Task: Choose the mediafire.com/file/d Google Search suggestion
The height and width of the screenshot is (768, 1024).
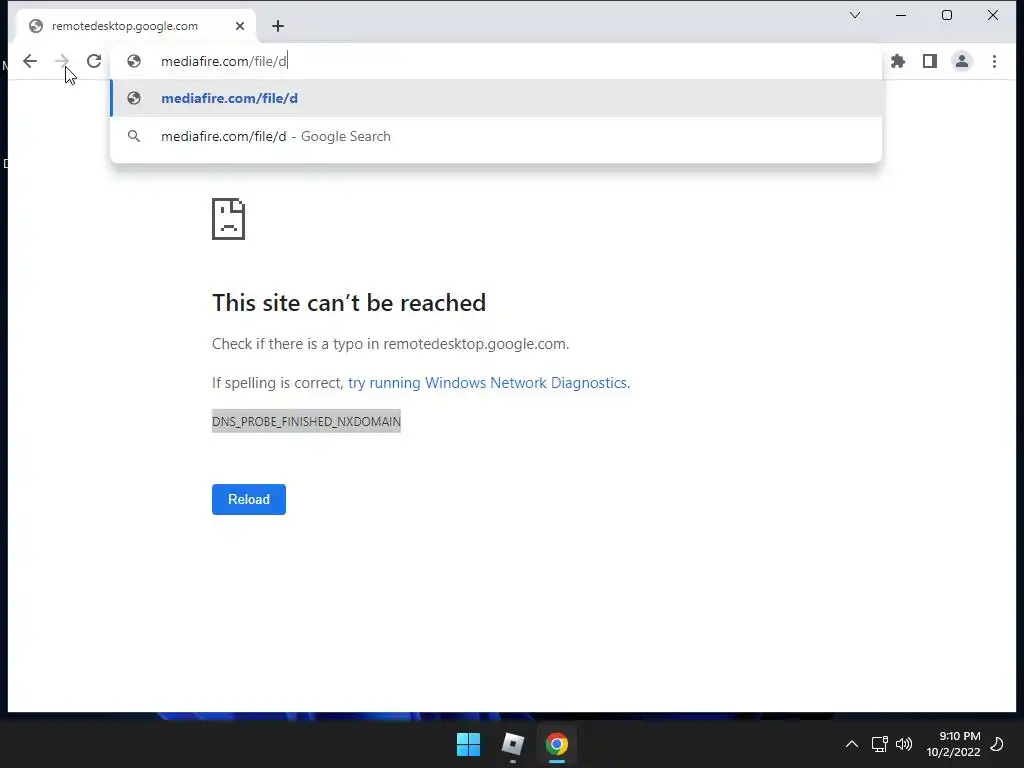Action: click(496, 136)
